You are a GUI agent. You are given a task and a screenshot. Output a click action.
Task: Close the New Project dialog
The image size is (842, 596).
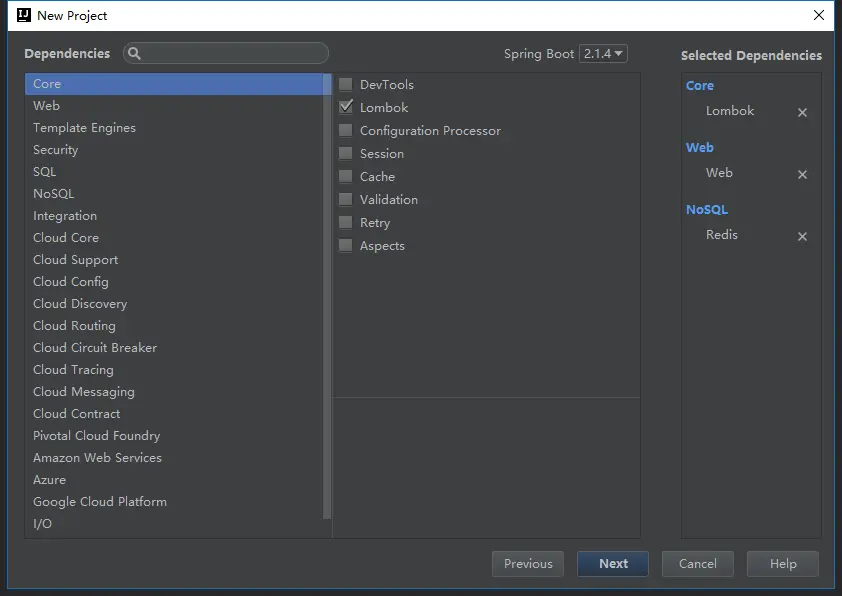818,15
